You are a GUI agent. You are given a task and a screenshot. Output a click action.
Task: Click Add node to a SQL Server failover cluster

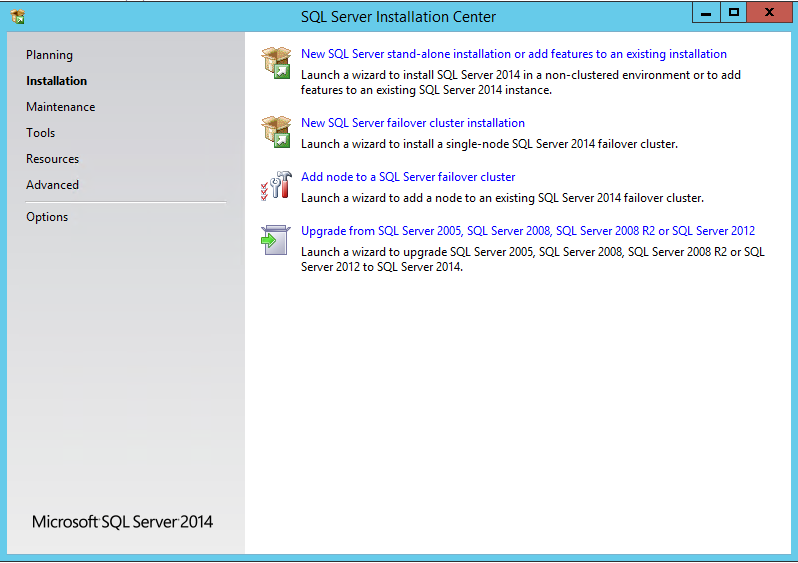pos(408,177)
